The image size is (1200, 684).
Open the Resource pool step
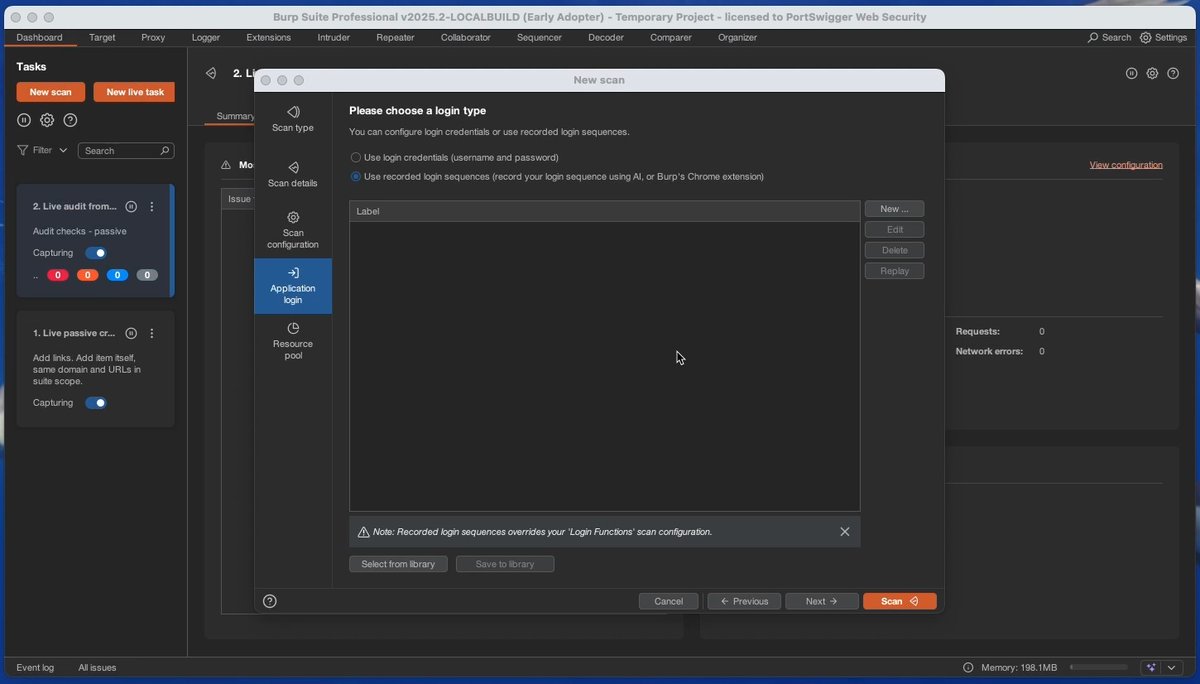tap(293, 341)
